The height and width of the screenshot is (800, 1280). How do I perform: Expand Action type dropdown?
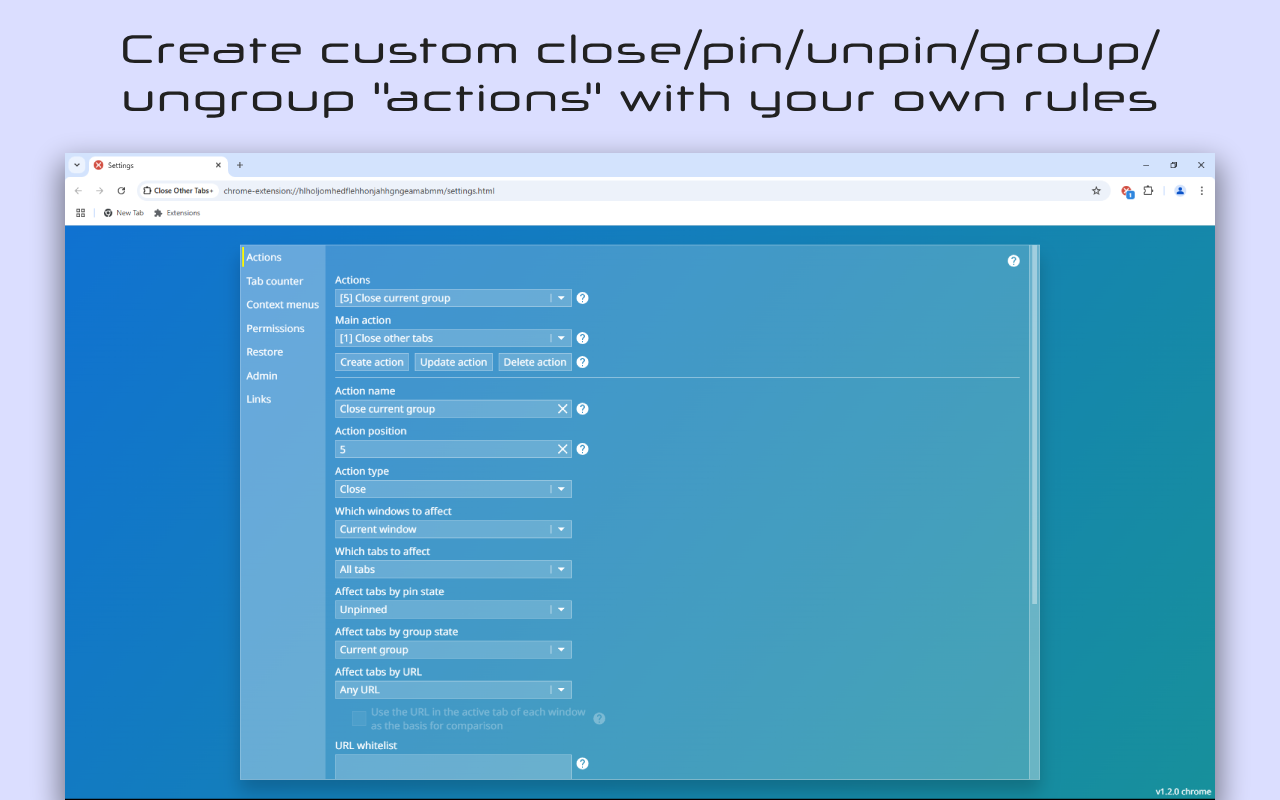pyautogui.click(x=453, y=489)
